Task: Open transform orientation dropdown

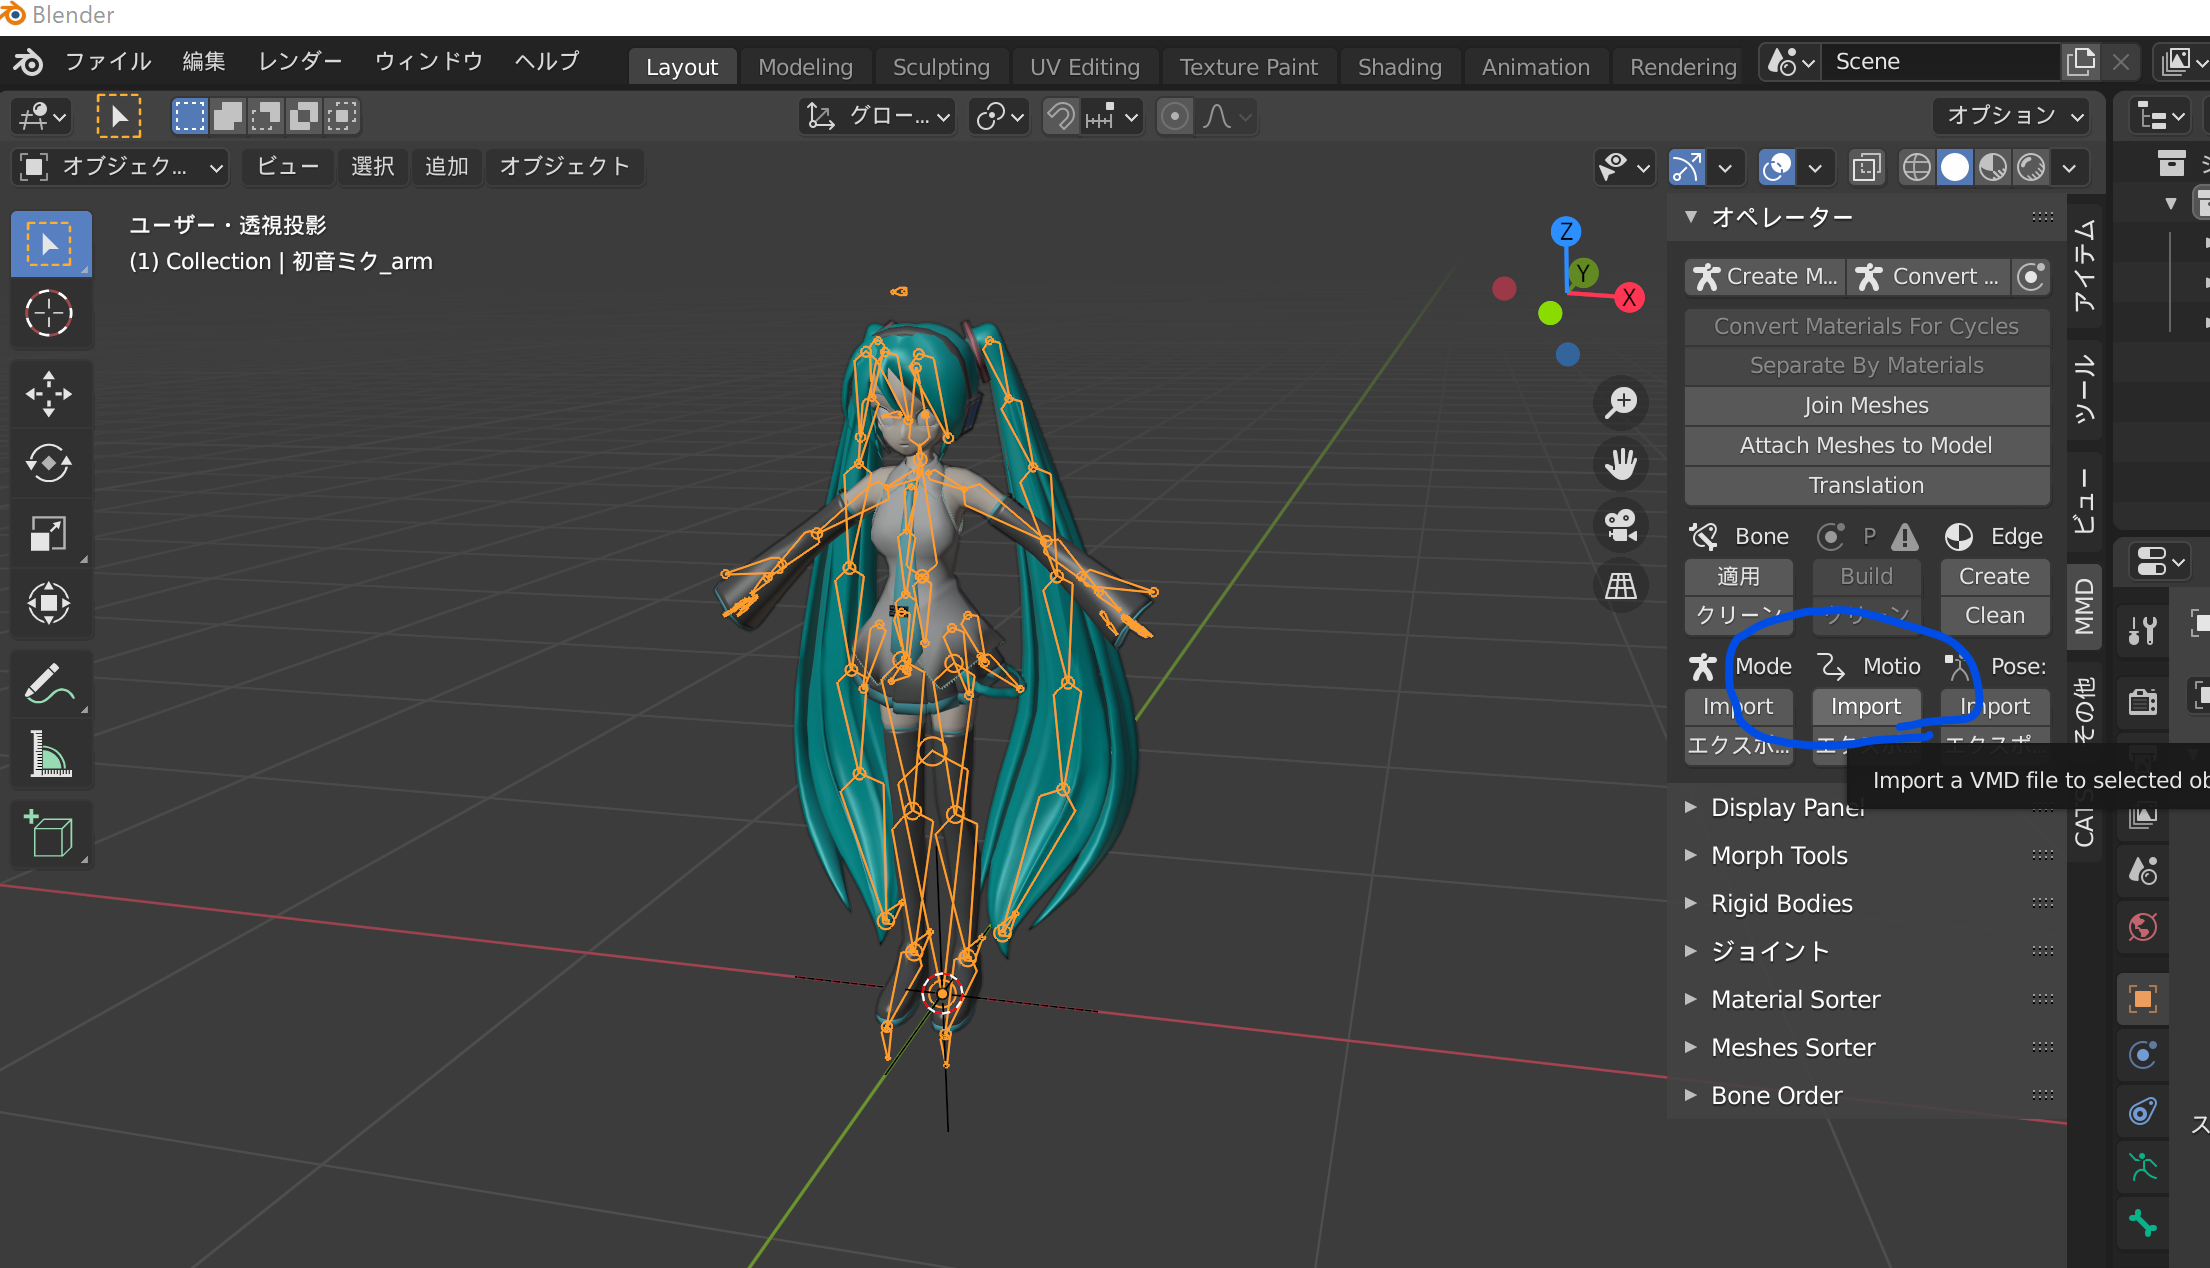Action: [x=877, y=117]
